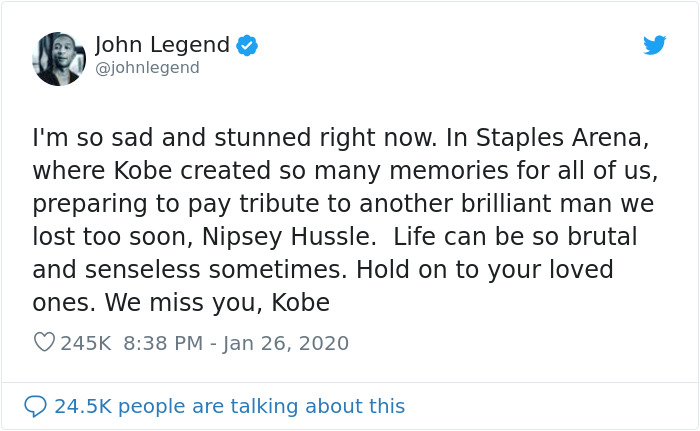Viewport: 700px width, 431px height.
Task: Like the tweet with the heart icon
Action: pyautogui.click(x=44, y=343)
